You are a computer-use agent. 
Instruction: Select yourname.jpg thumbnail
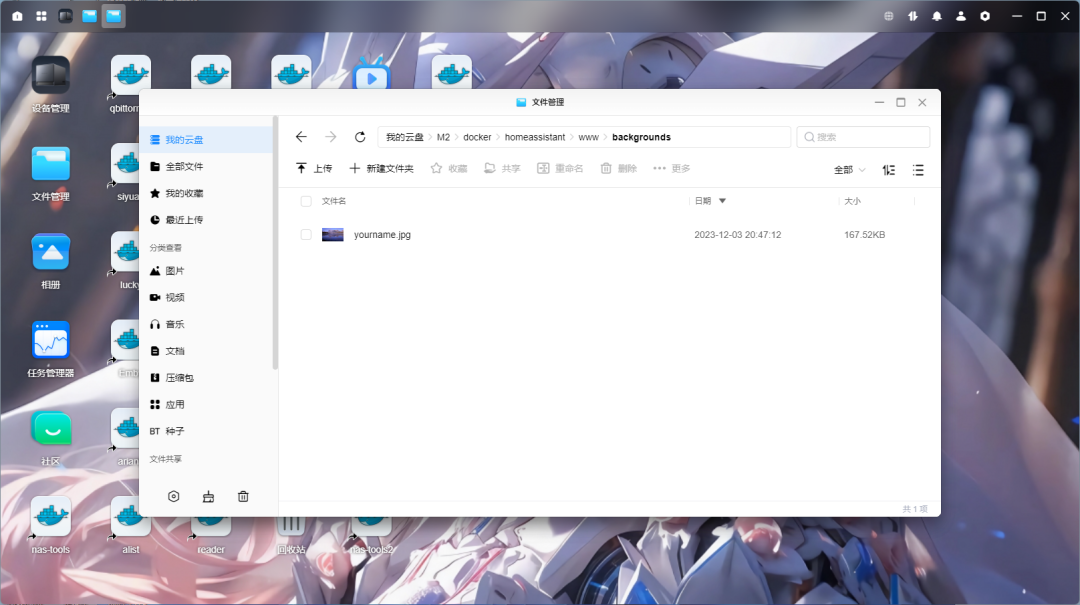[333, 234]
